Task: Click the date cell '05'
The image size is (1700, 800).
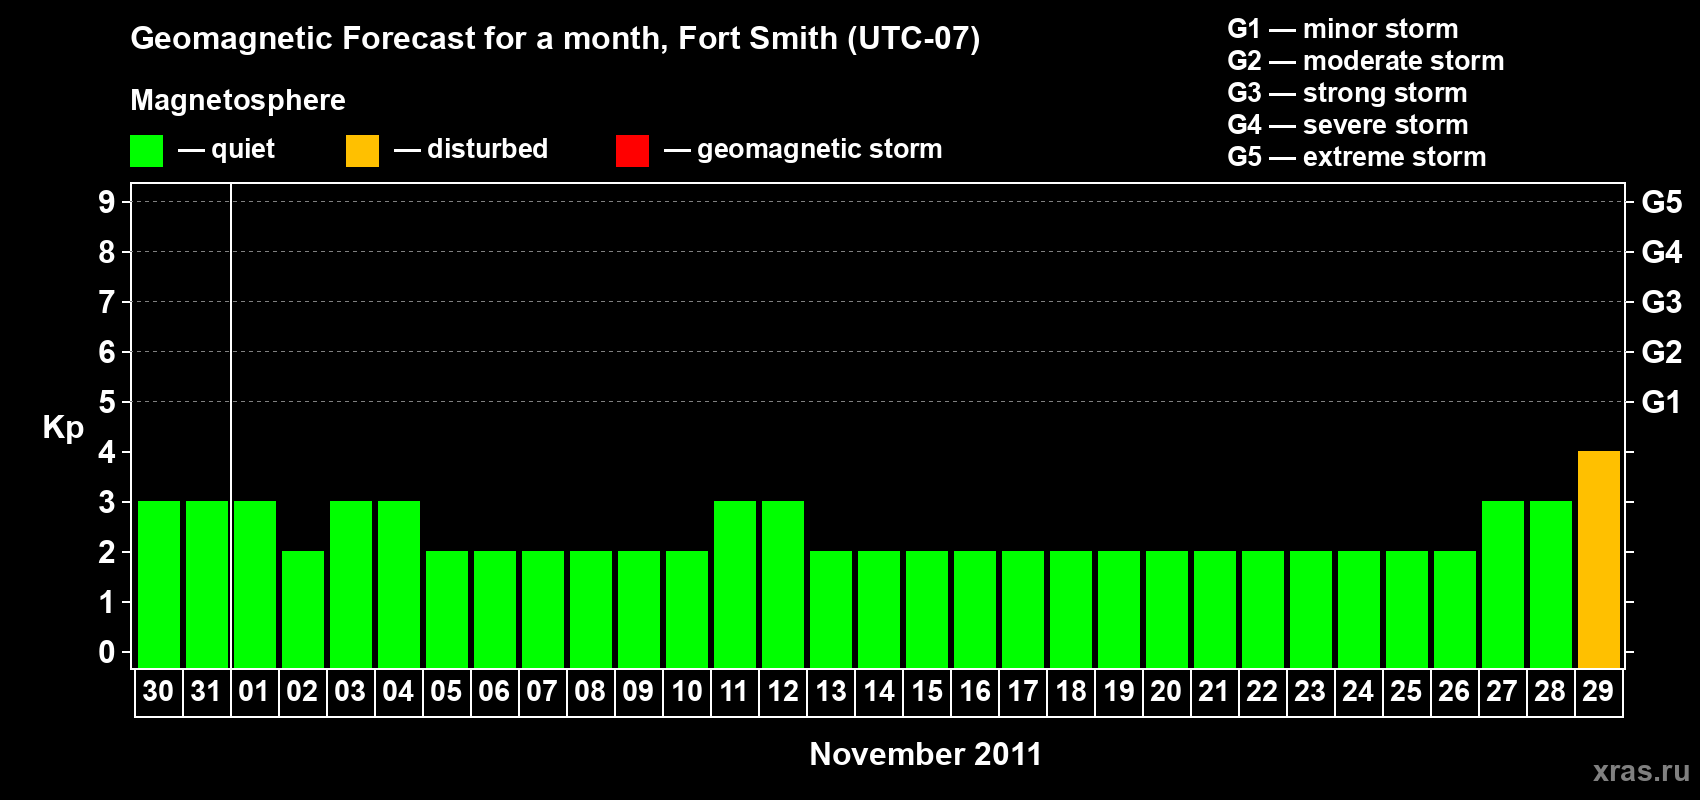Action: [x=446, y=692]
